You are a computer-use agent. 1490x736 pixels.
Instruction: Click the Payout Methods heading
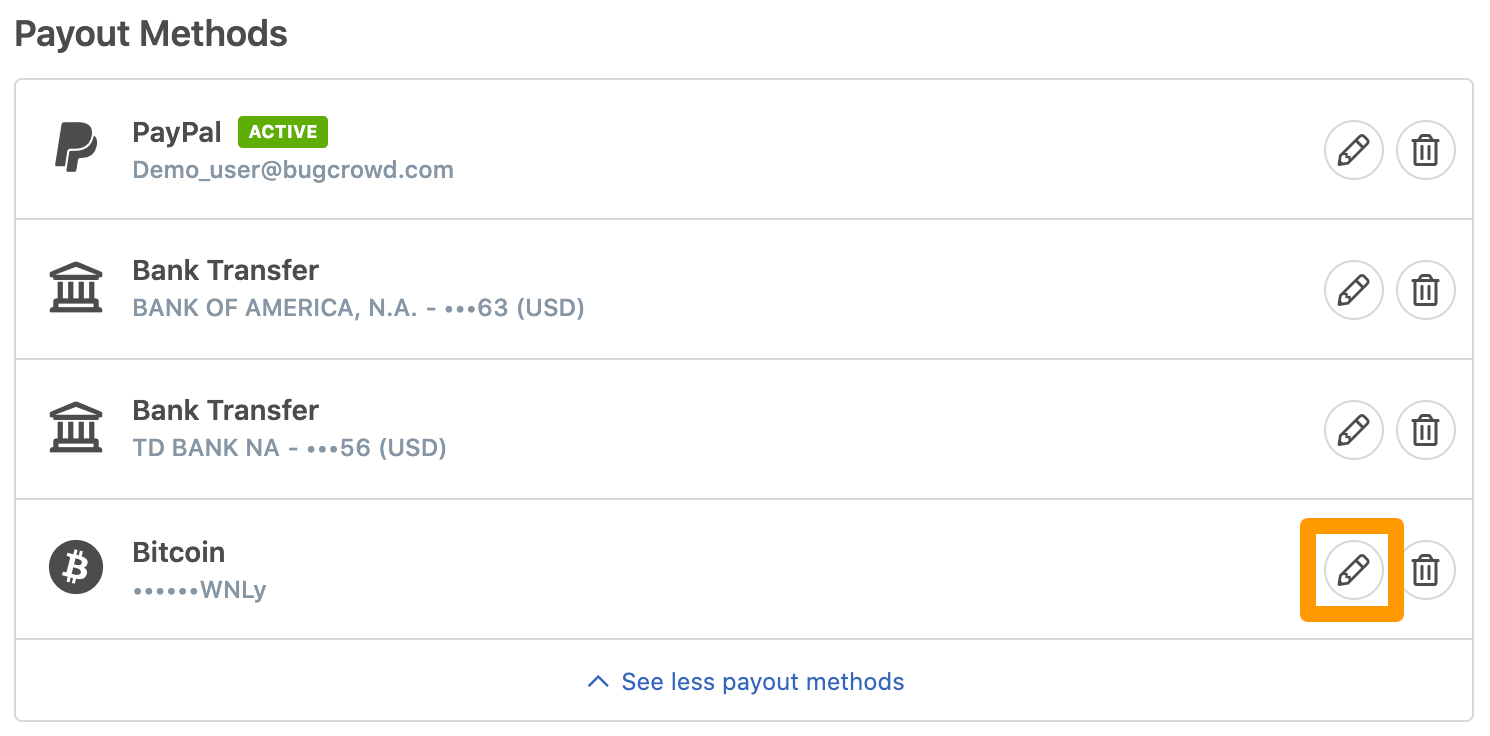(x=151, y=34)
